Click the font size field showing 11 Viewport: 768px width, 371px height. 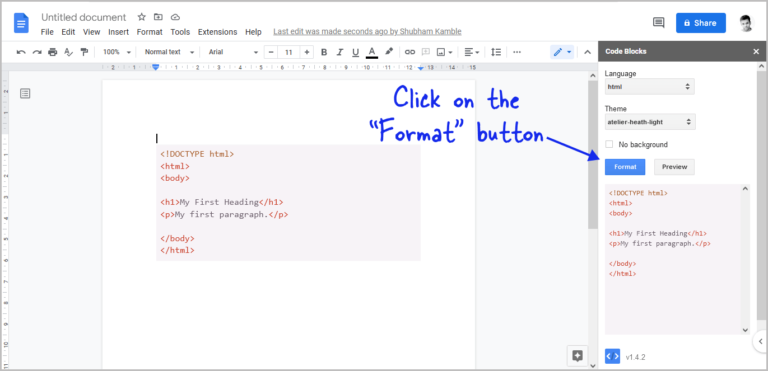point(289,52)
